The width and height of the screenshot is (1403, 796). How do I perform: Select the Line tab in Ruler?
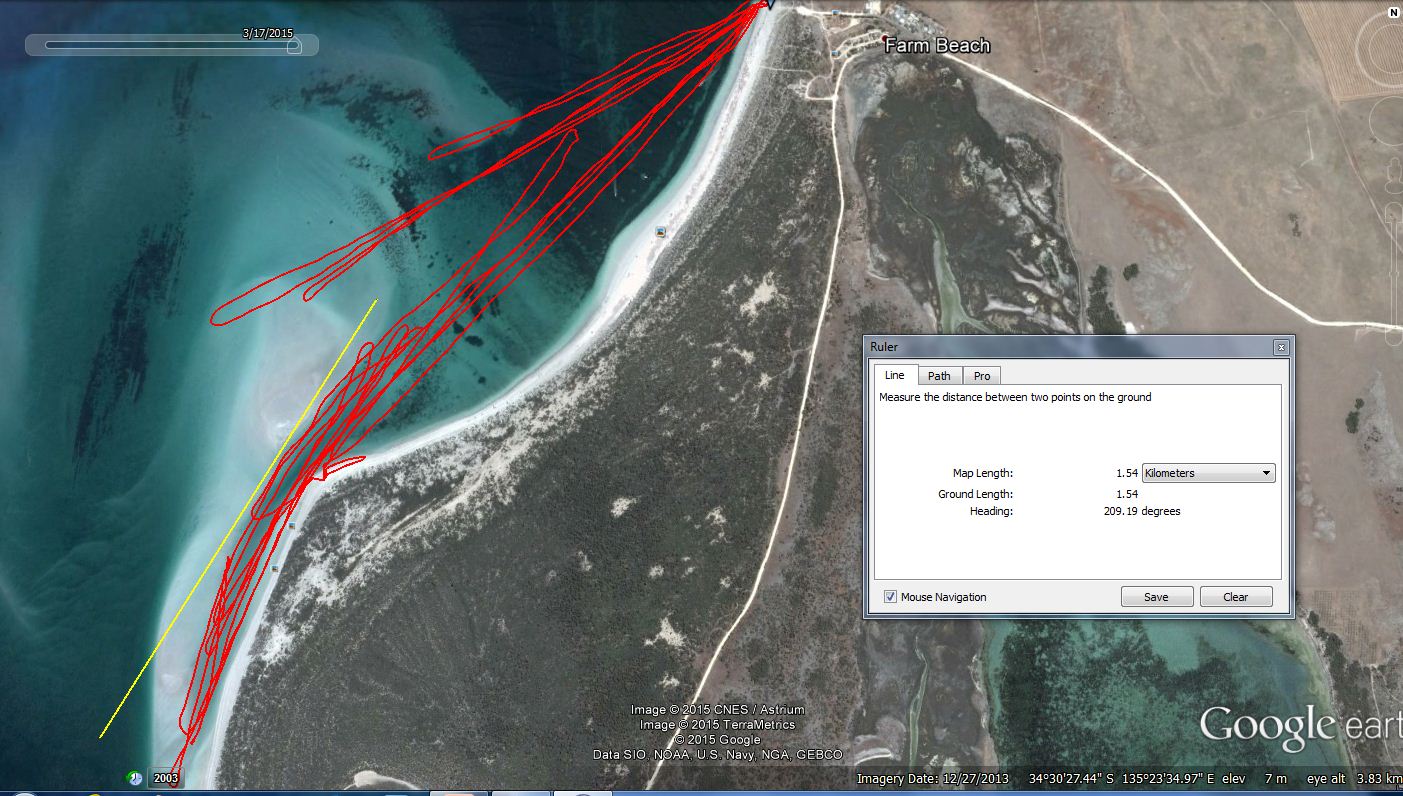pos(894,375)
